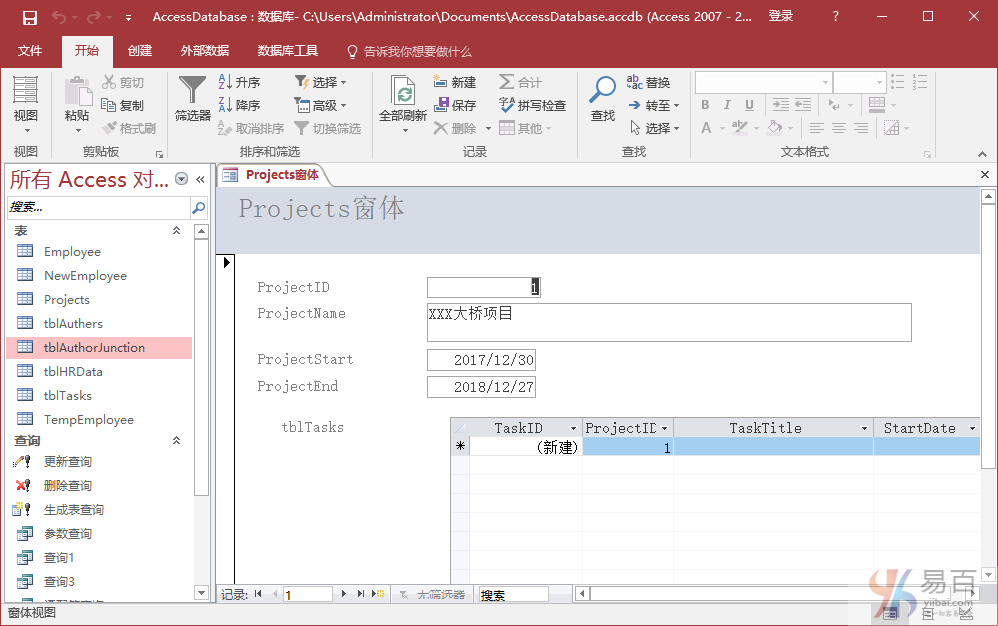Toggle bold text formatting
Image resolution: width=998 pixels, height=626 pixels.
(705, 105)
